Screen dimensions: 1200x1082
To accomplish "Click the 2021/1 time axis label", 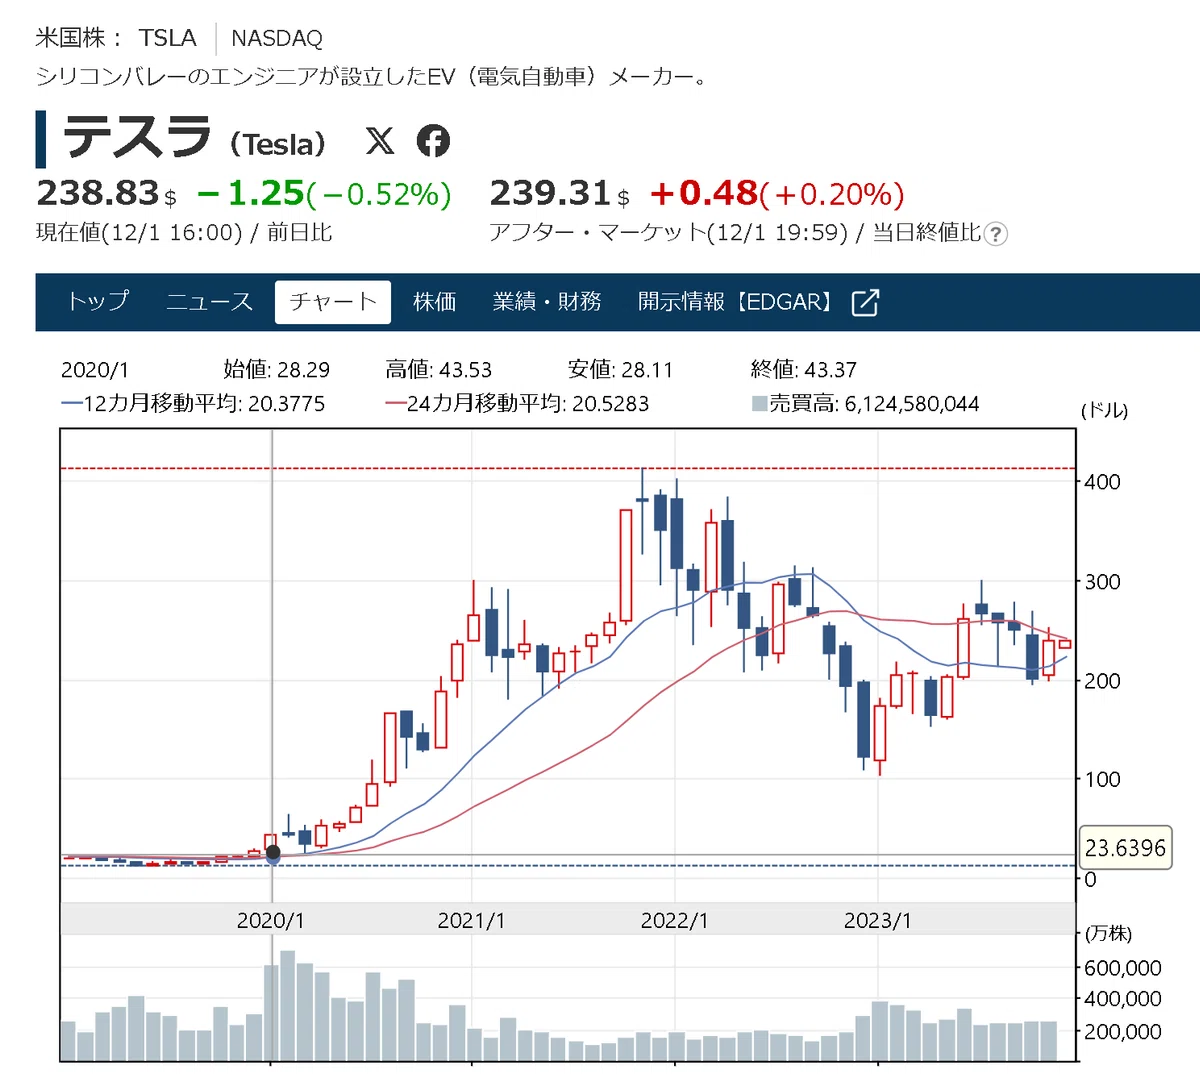I will (471, 921).
